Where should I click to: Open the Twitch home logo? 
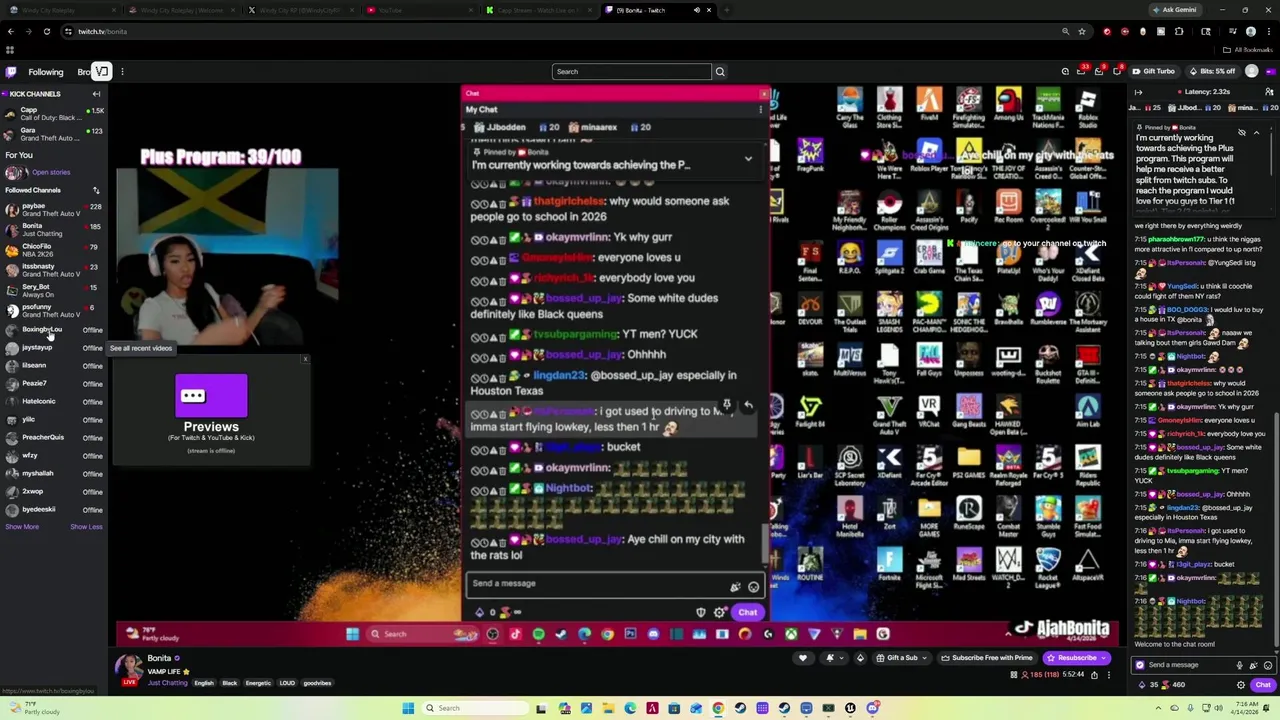[x=11, y=72]
